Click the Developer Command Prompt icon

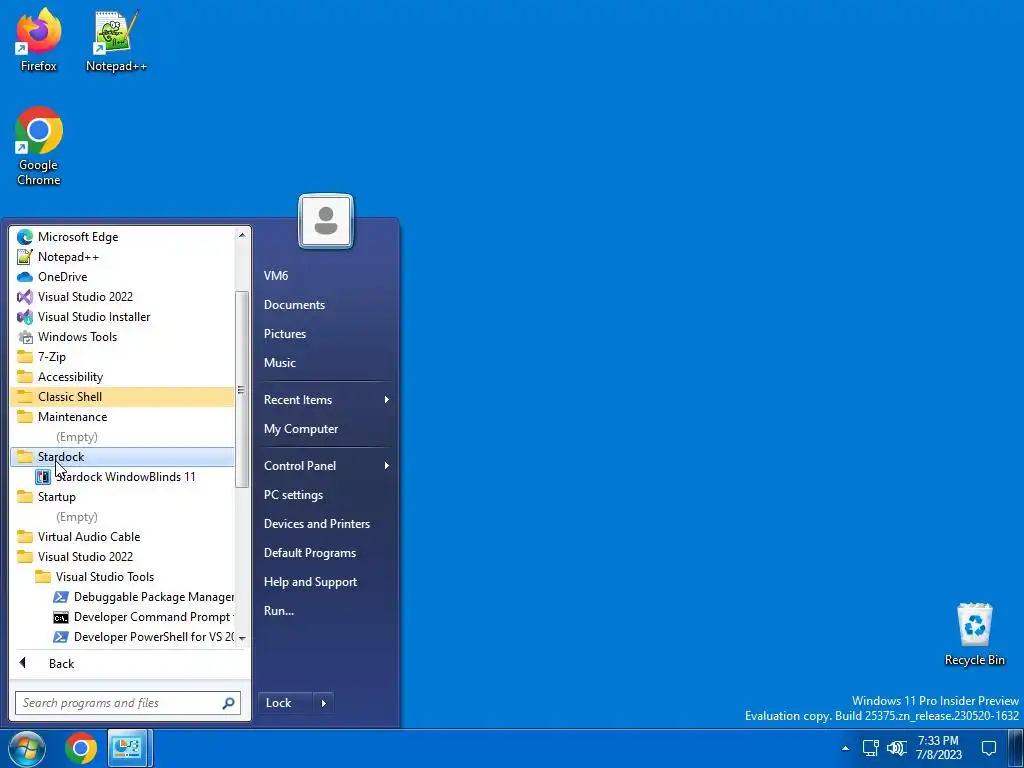point(61,617)
